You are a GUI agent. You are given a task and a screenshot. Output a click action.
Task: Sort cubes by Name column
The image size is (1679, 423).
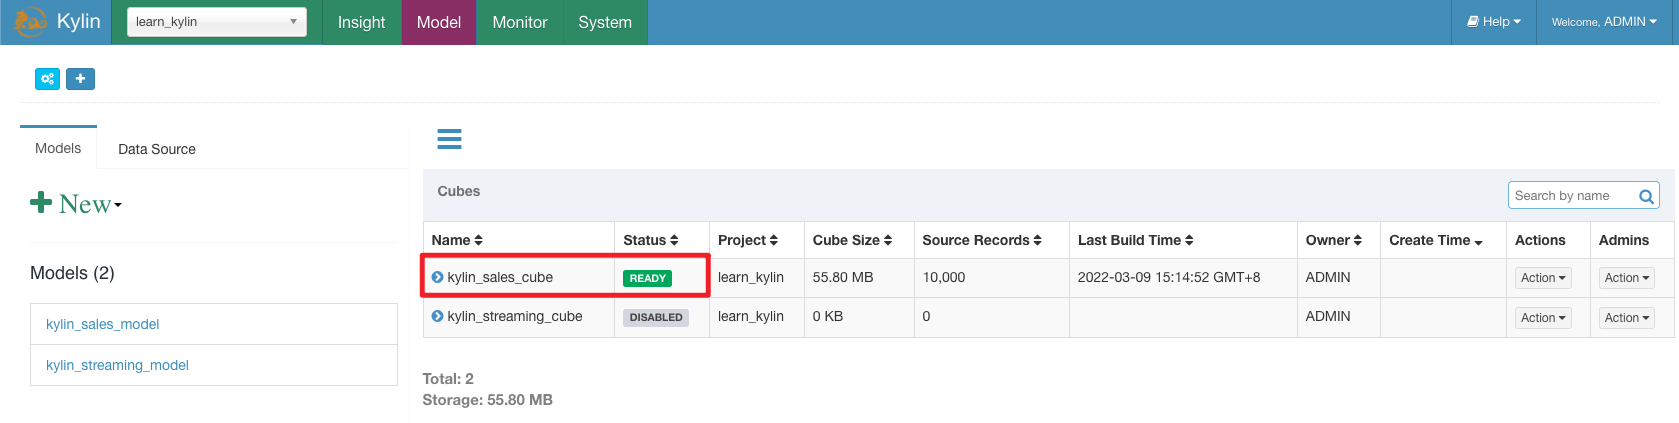457,240
